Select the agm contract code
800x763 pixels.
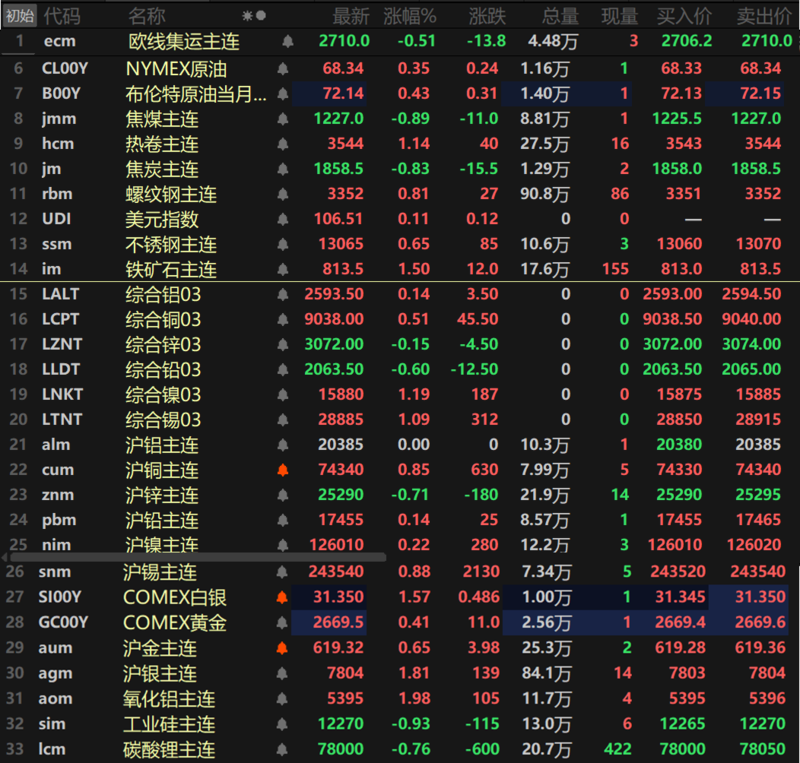click(55, 674)
